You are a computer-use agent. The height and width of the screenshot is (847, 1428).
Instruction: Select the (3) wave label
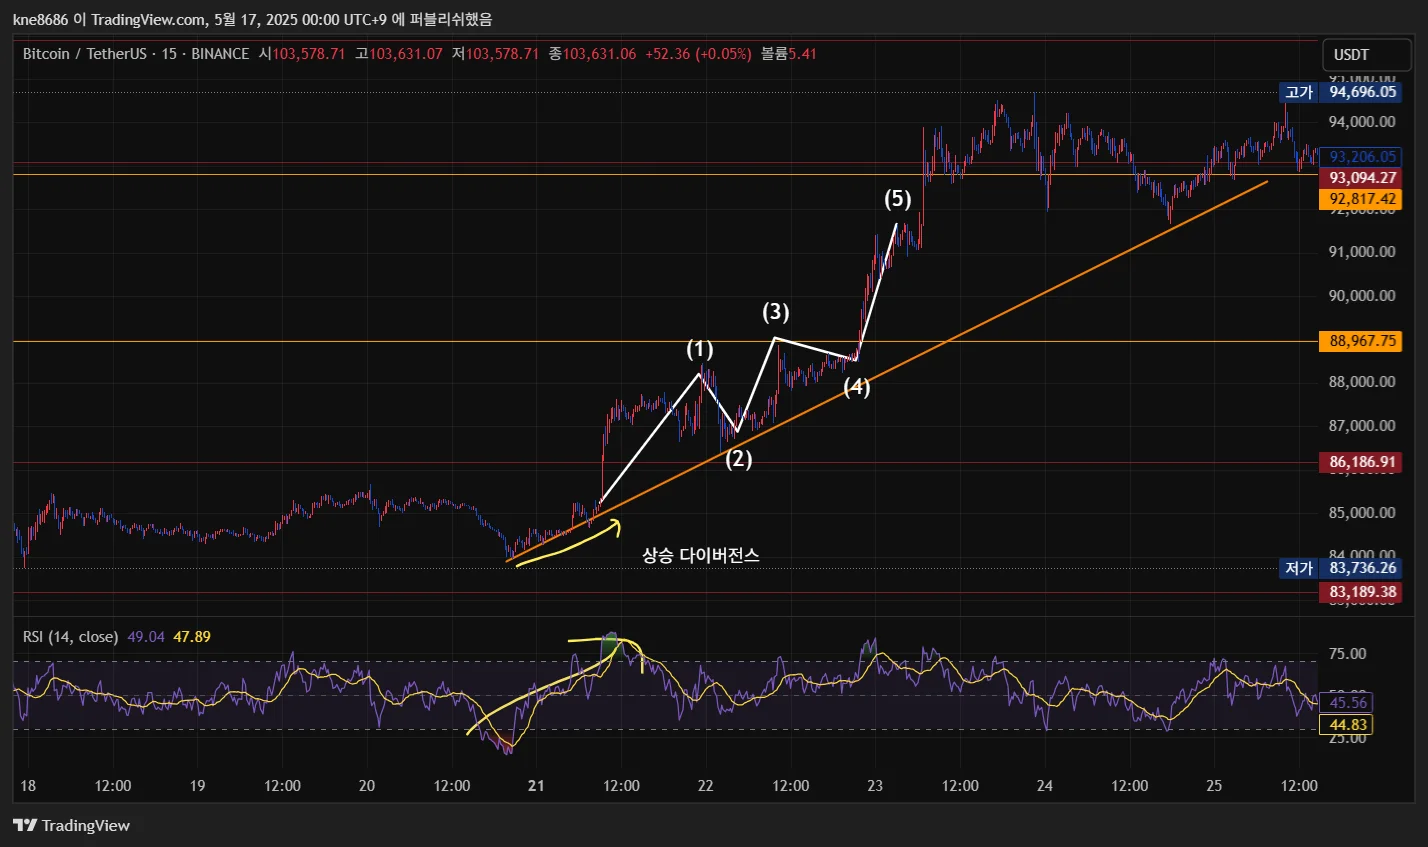776,312
